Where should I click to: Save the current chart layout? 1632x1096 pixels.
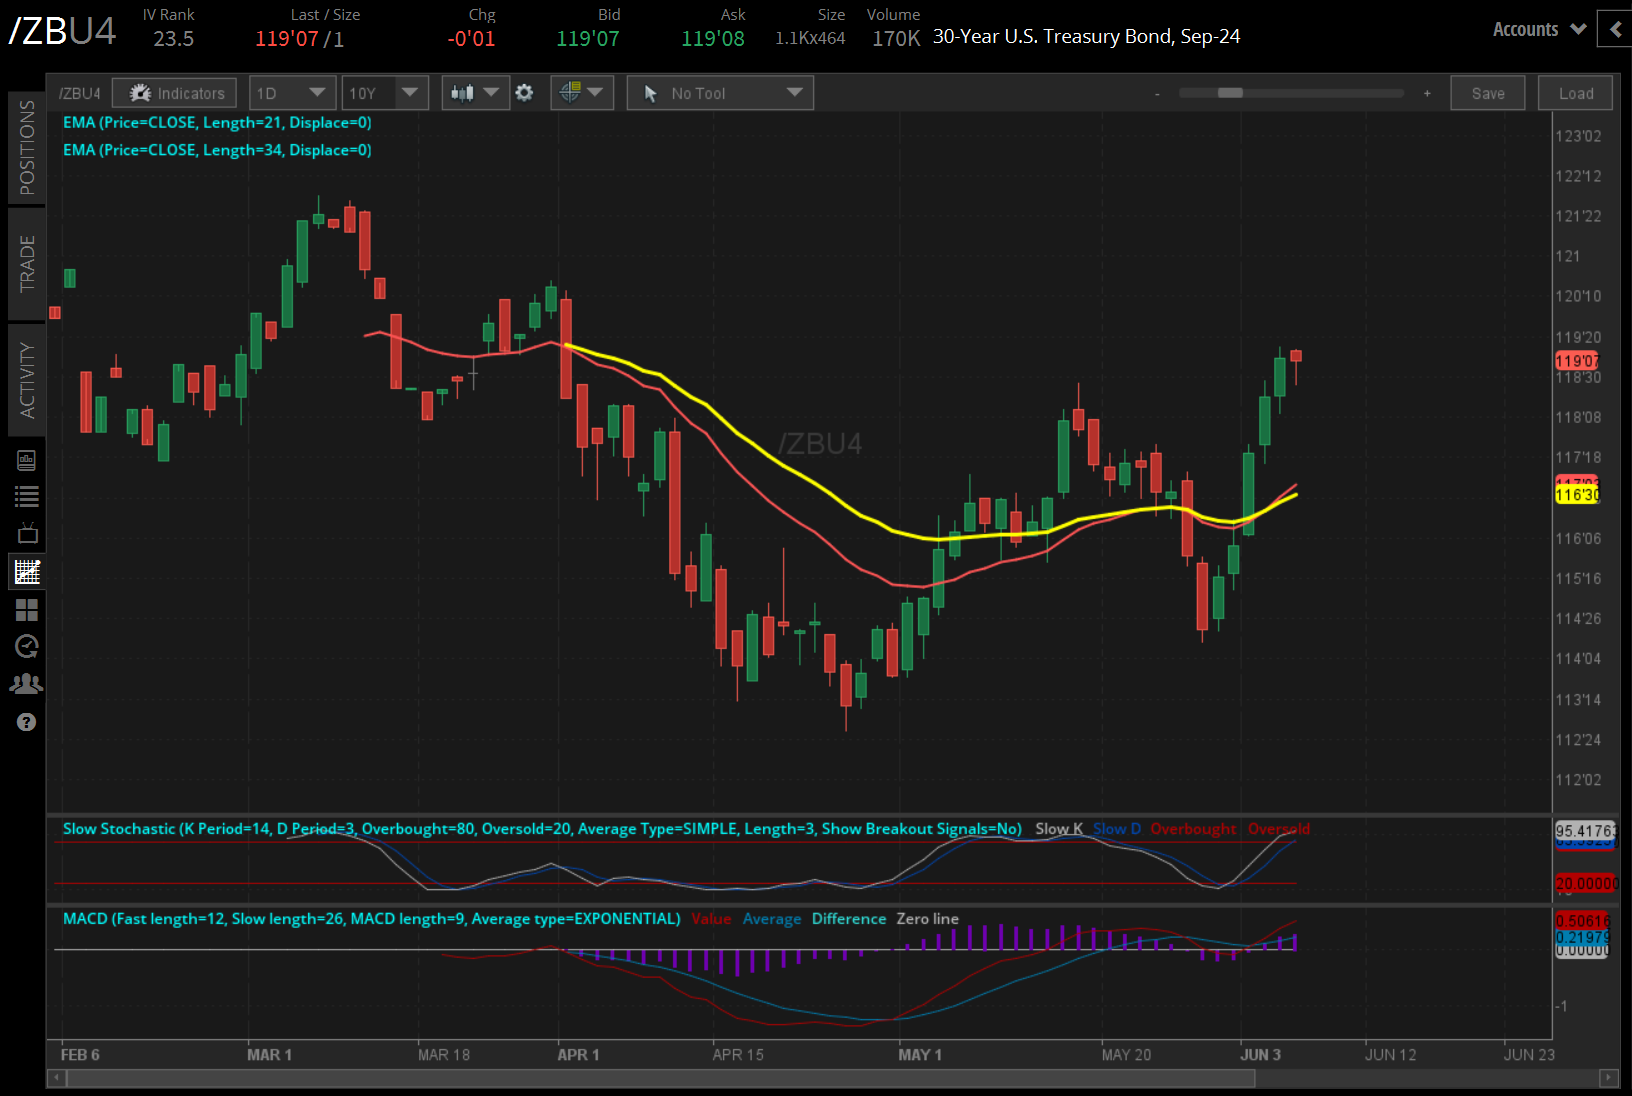click(1488, 93)
